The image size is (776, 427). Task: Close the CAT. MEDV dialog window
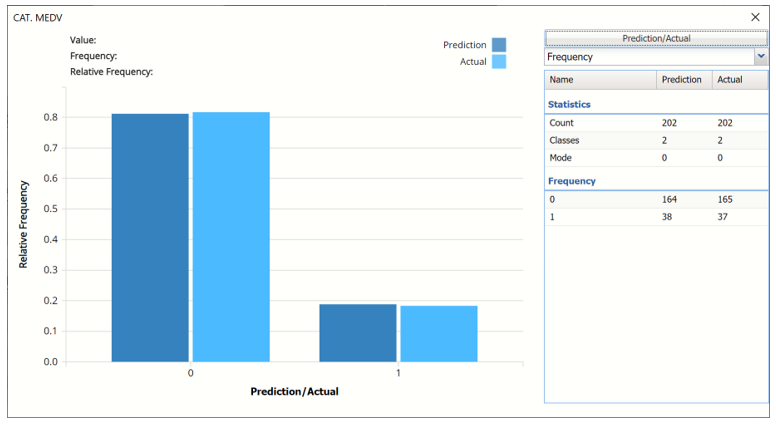coord(755,17)
